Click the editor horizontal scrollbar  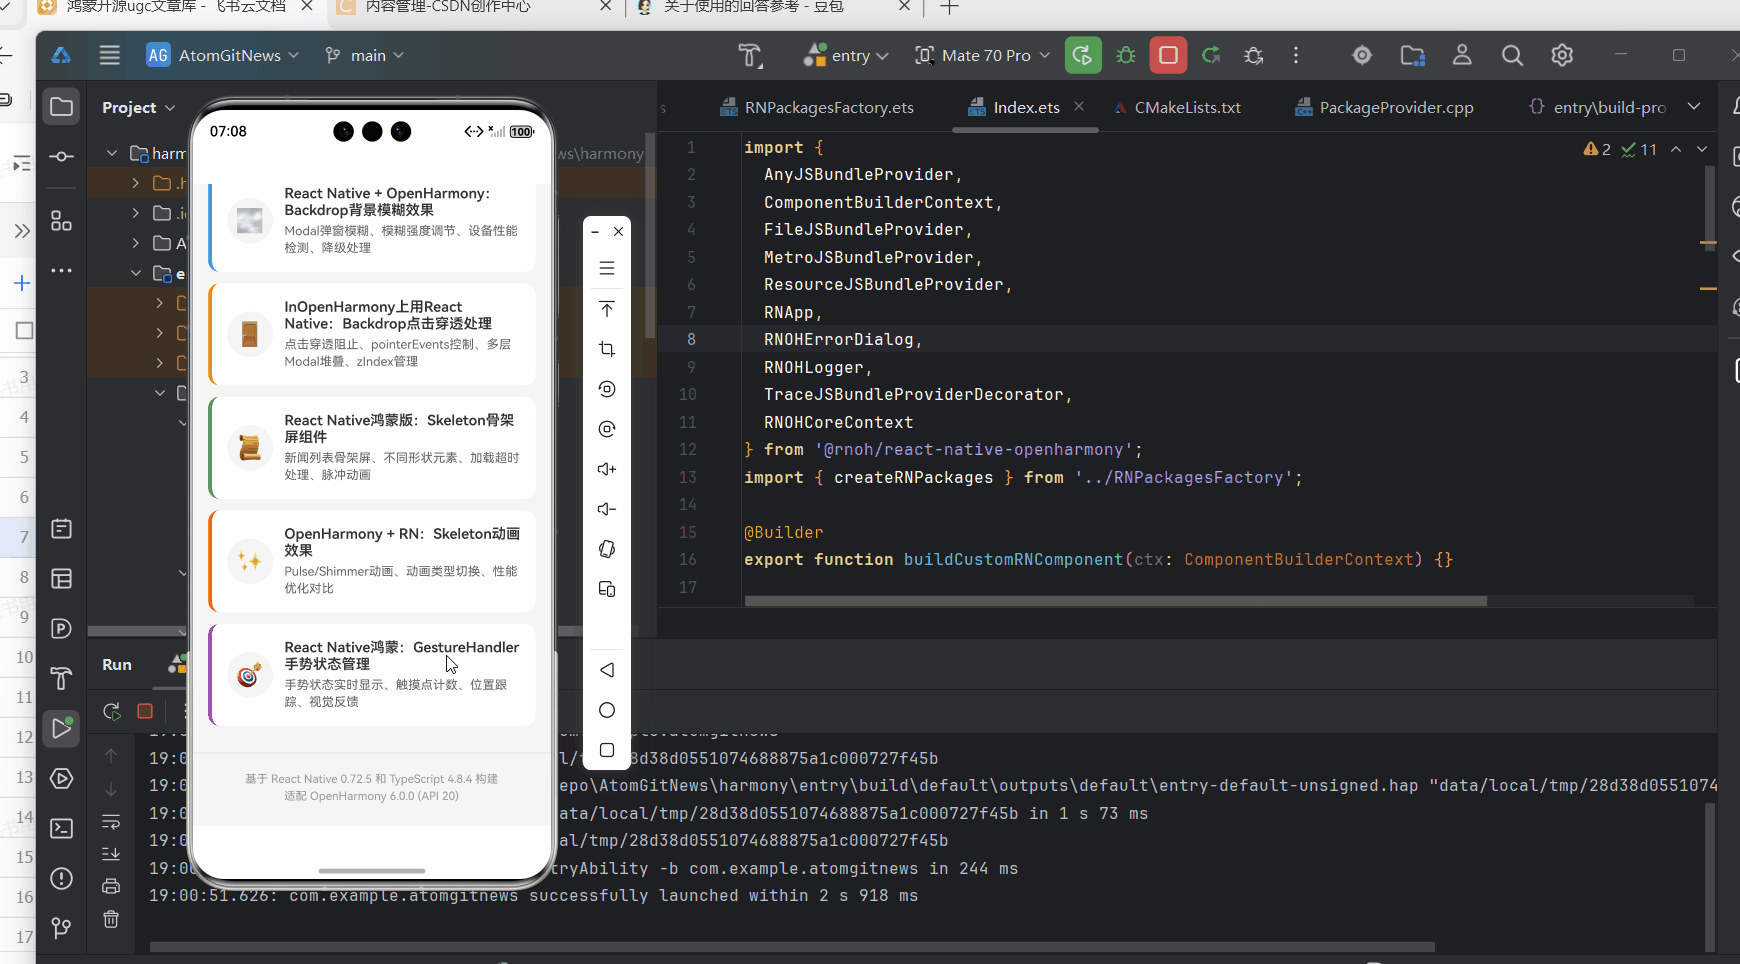tap(1115, 601)
